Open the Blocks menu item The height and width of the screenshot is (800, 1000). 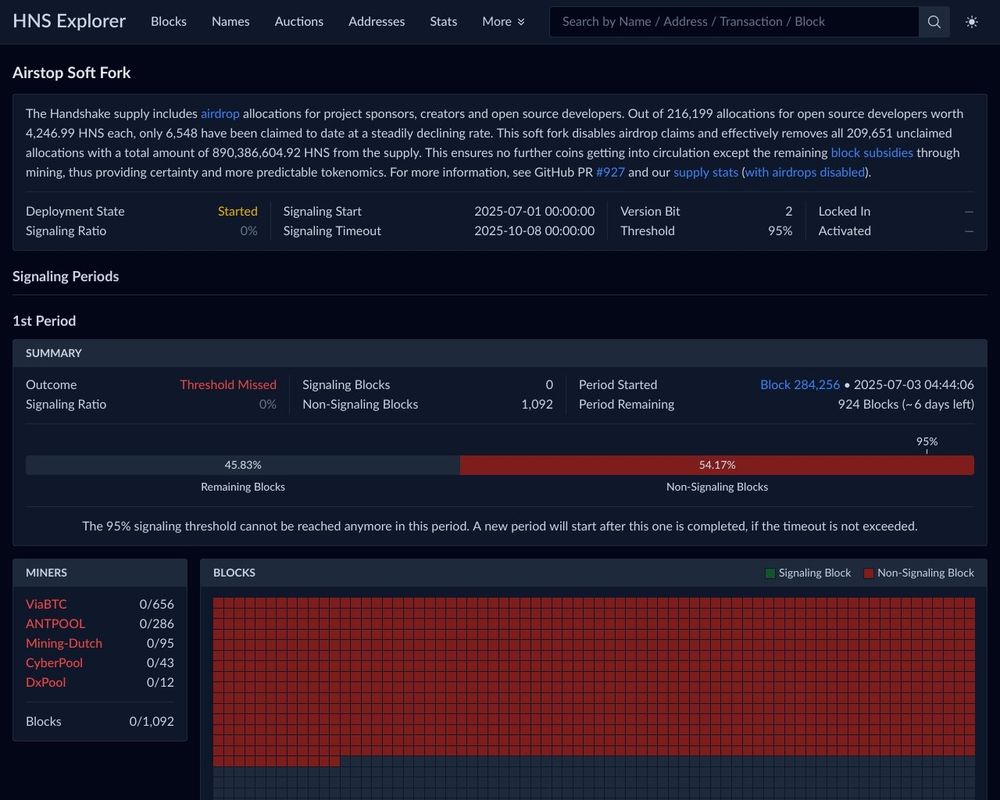(x=168, y=21)
